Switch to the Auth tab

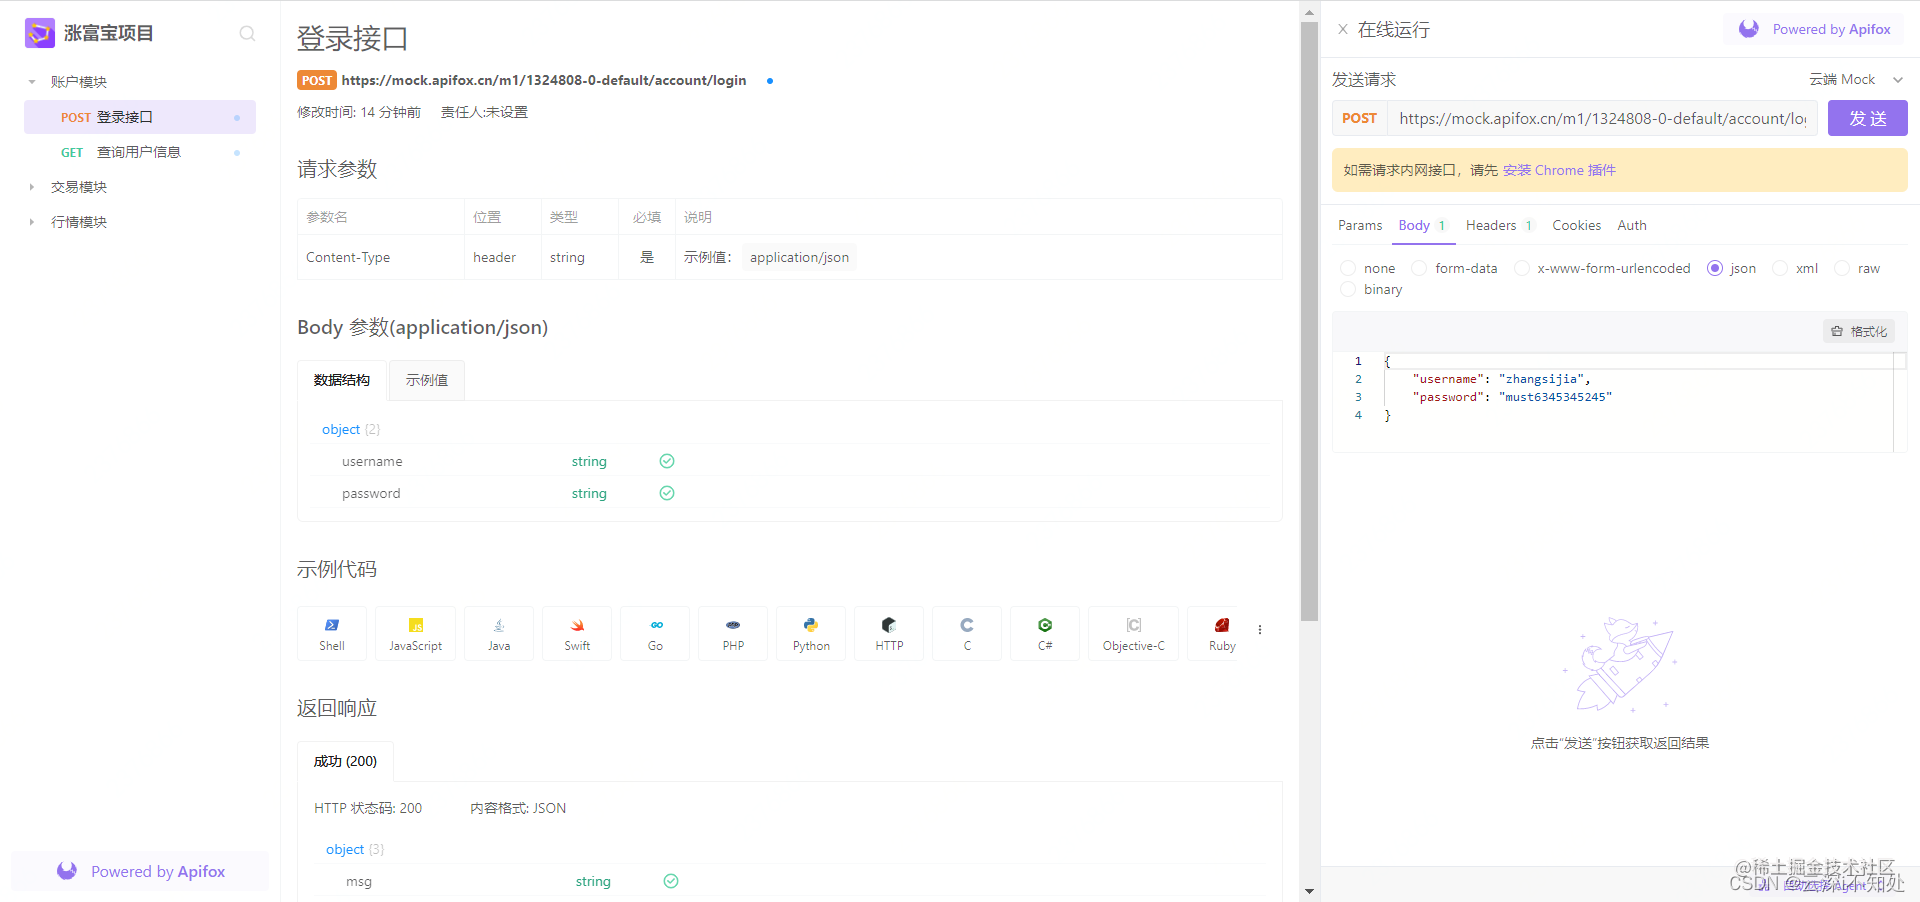[1632, 225]
